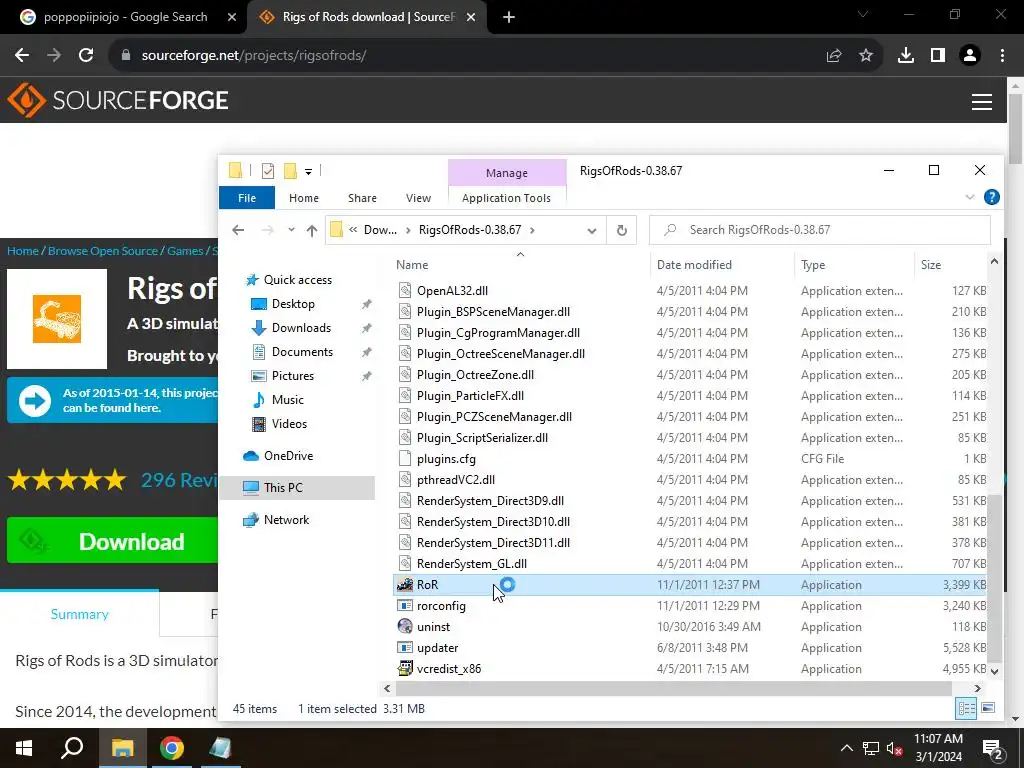This screenshot has width=1024, height=768.
Task: Open Application Tools ribbon tab
Action: tap(506, 198)
